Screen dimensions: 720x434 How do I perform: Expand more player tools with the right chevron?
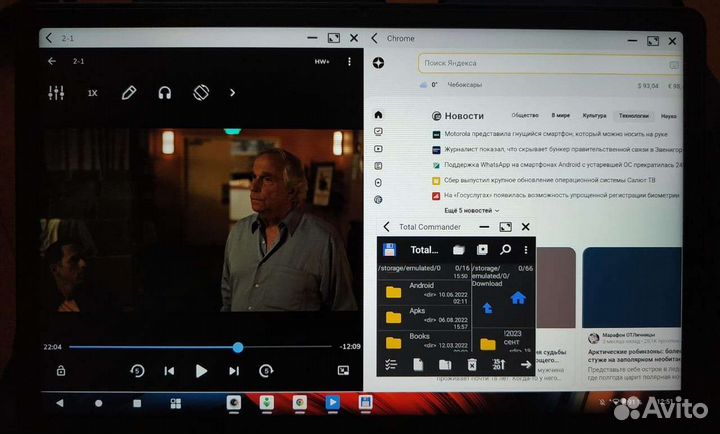(x=233, y=93)
